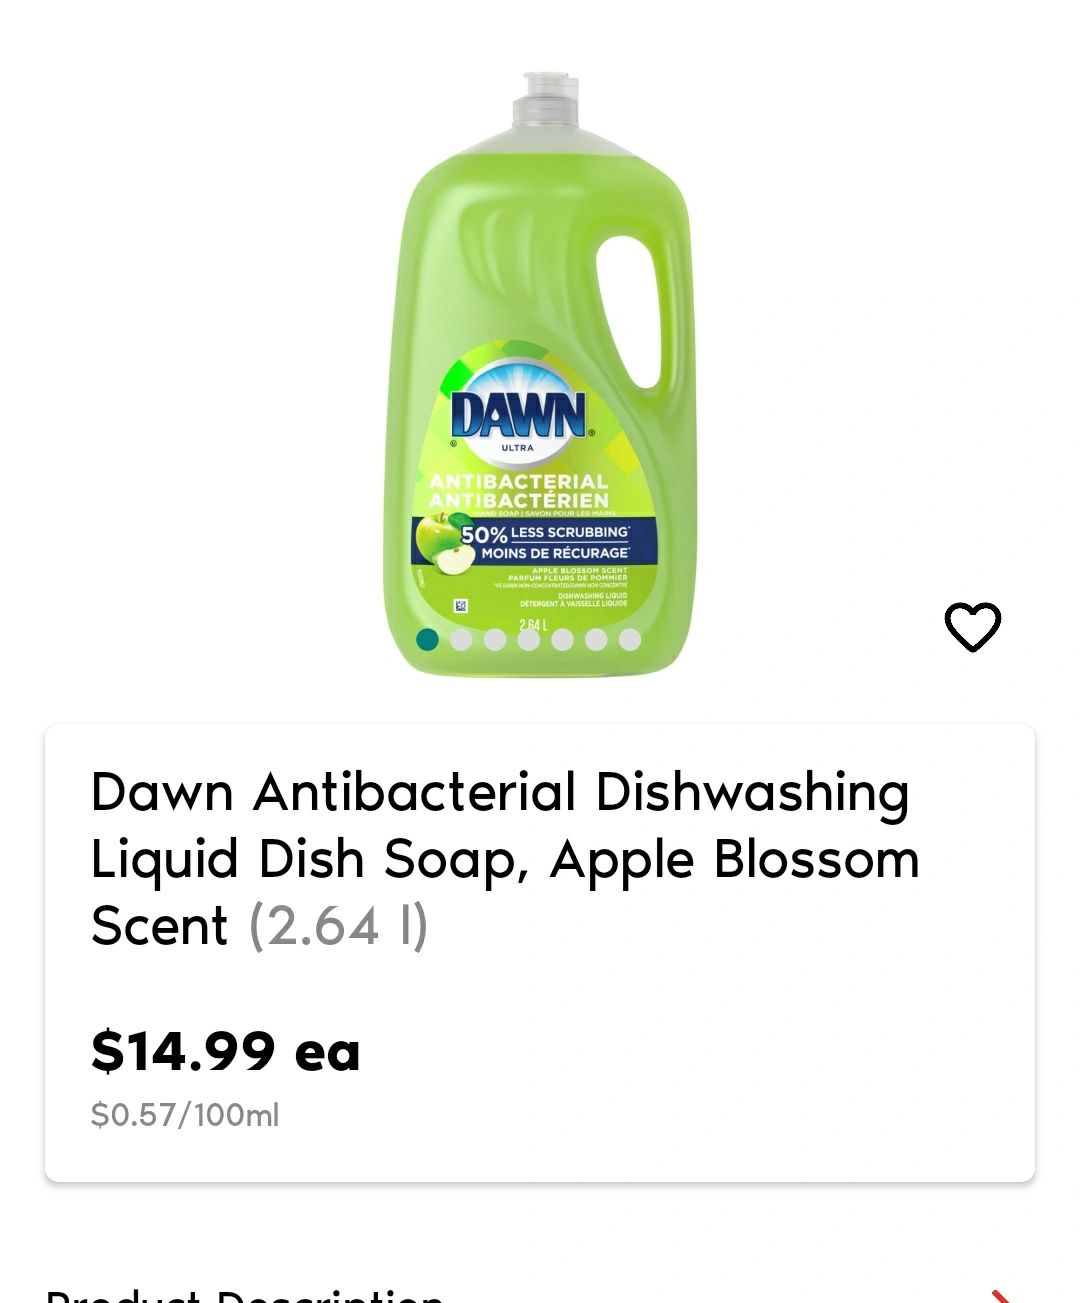The width and height of the screenshot is (1080, 1303).
Task: Go to the fifth carousel image dot
Action: coord(563,639)
